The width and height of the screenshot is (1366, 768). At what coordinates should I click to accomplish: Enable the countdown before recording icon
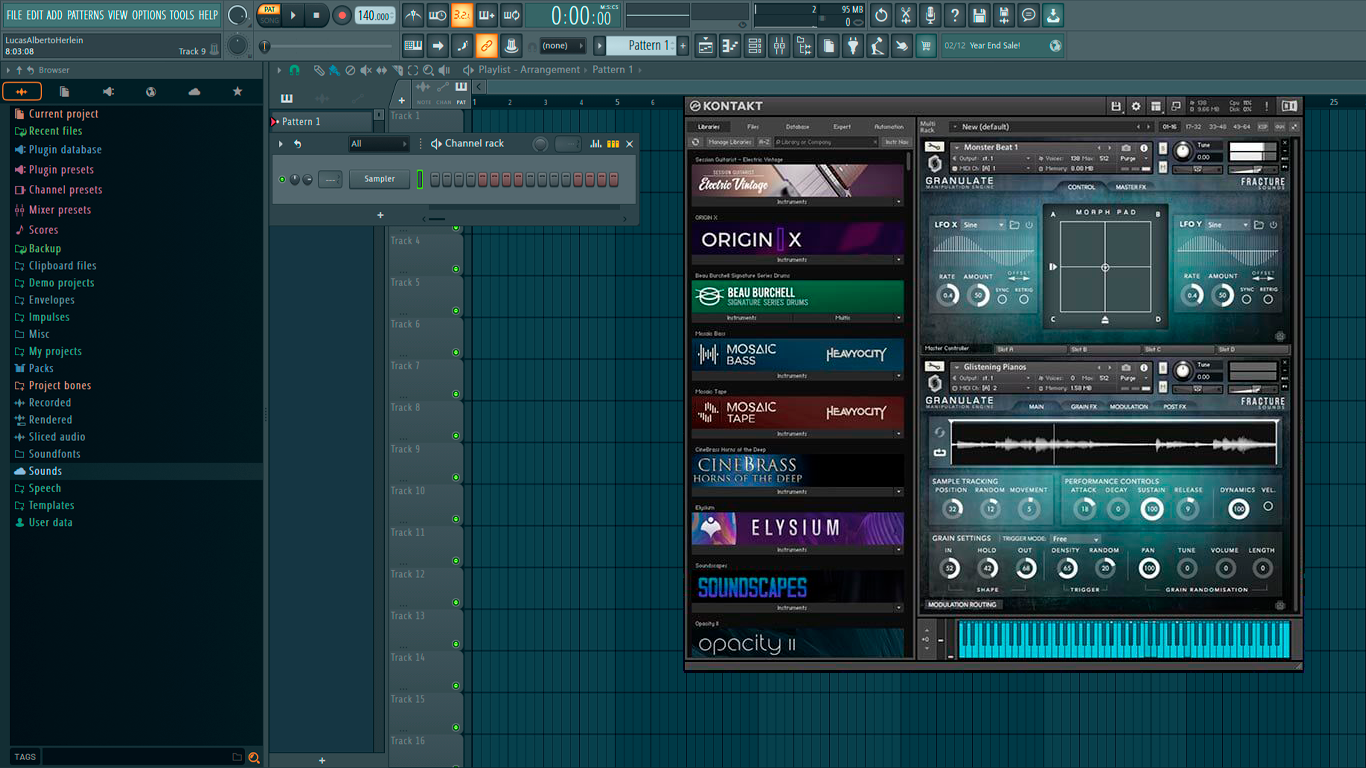pos(462,15)
